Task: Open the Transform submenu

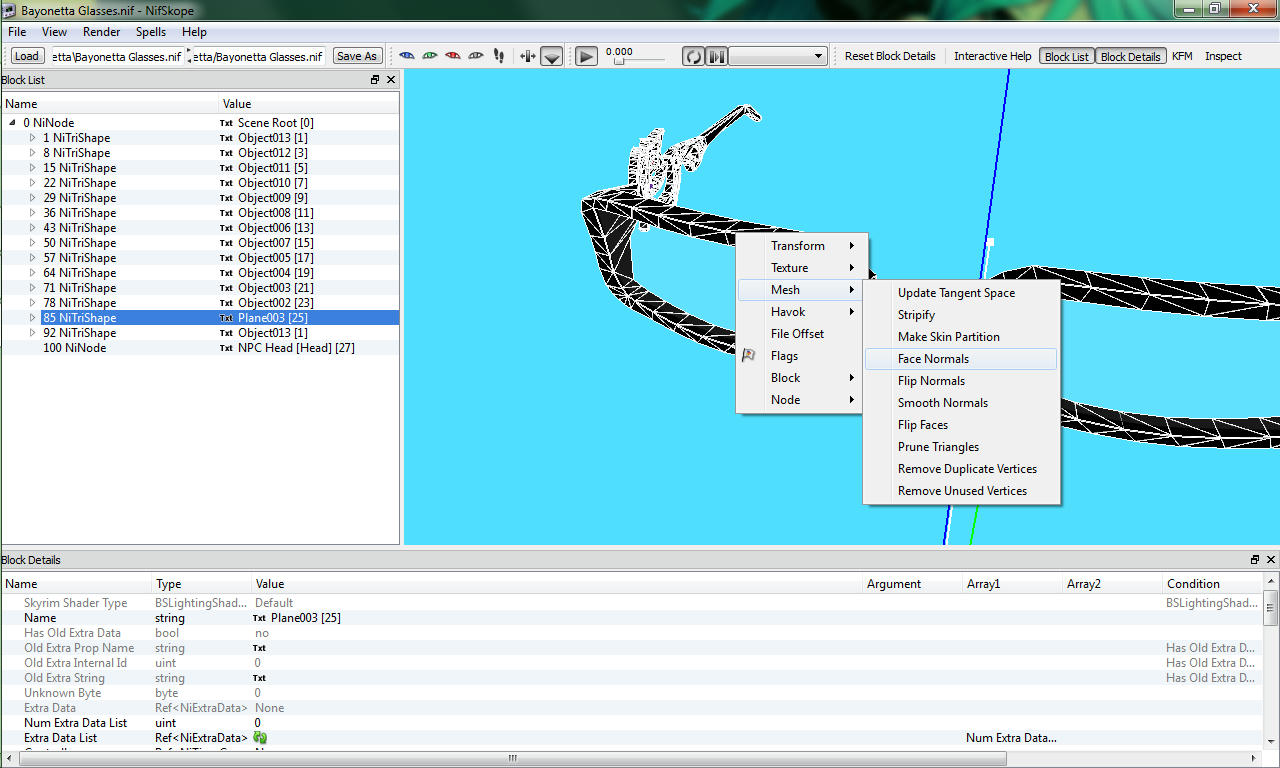Action: (x=800, y=246)
